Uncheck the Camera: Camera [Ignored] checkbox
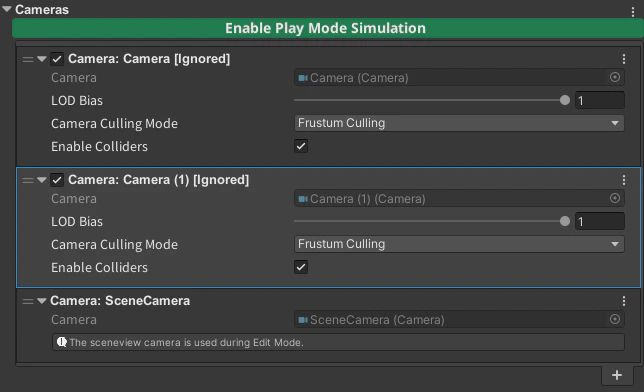Screen dimensions: 644x392 57,59
